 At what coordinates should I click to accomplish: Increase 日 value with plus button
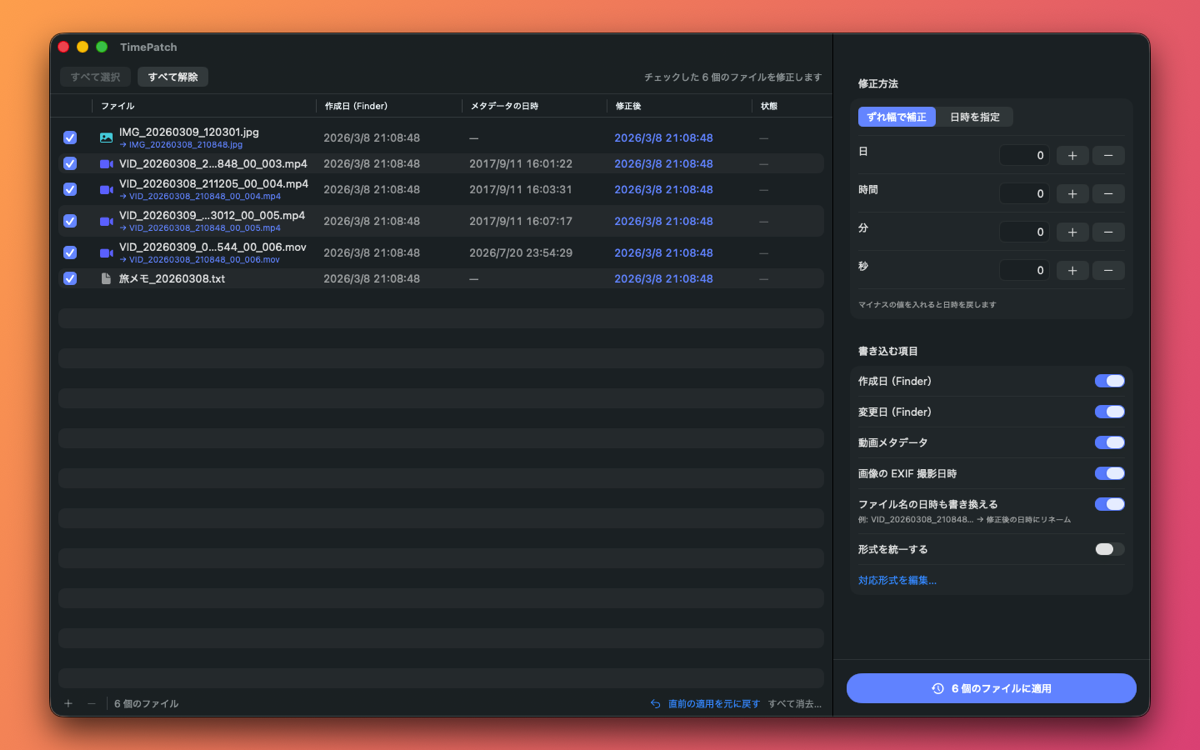pyautogui.click(x=1072, y=156)
